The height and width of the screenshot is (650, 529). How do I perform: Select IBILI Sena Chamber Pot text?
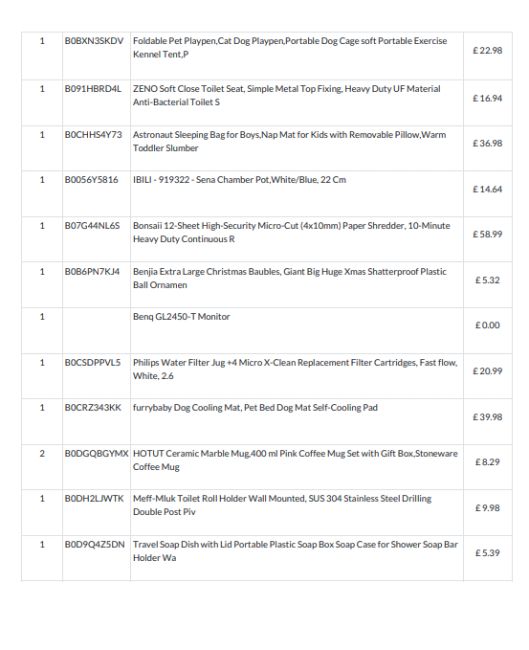click(x=239, y=180)
